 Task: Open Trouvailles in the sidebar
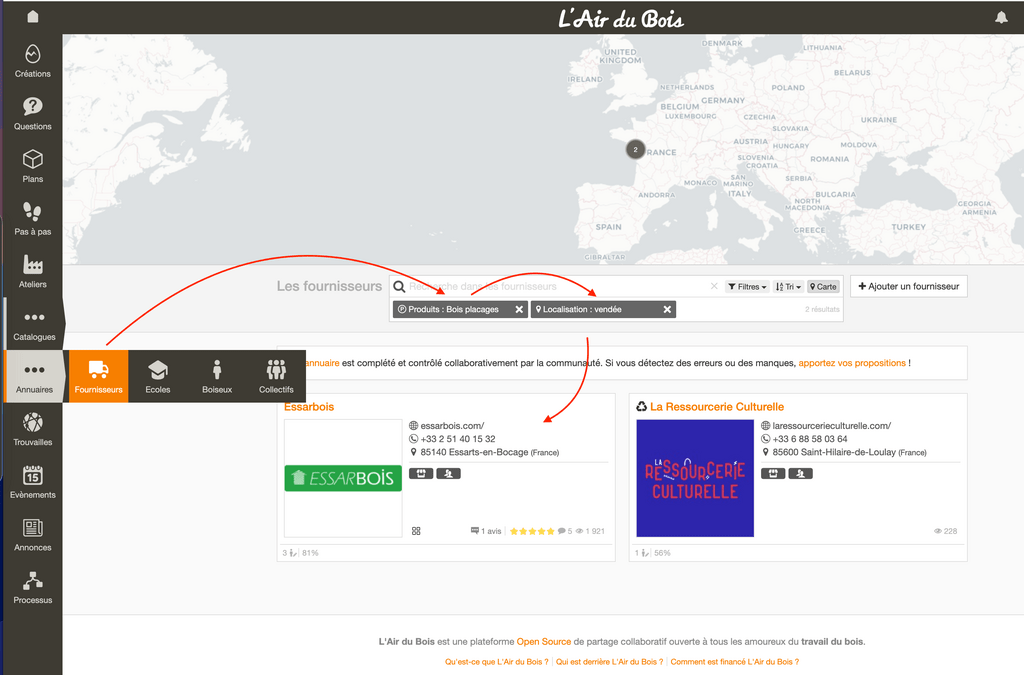[x=32, y=429]
